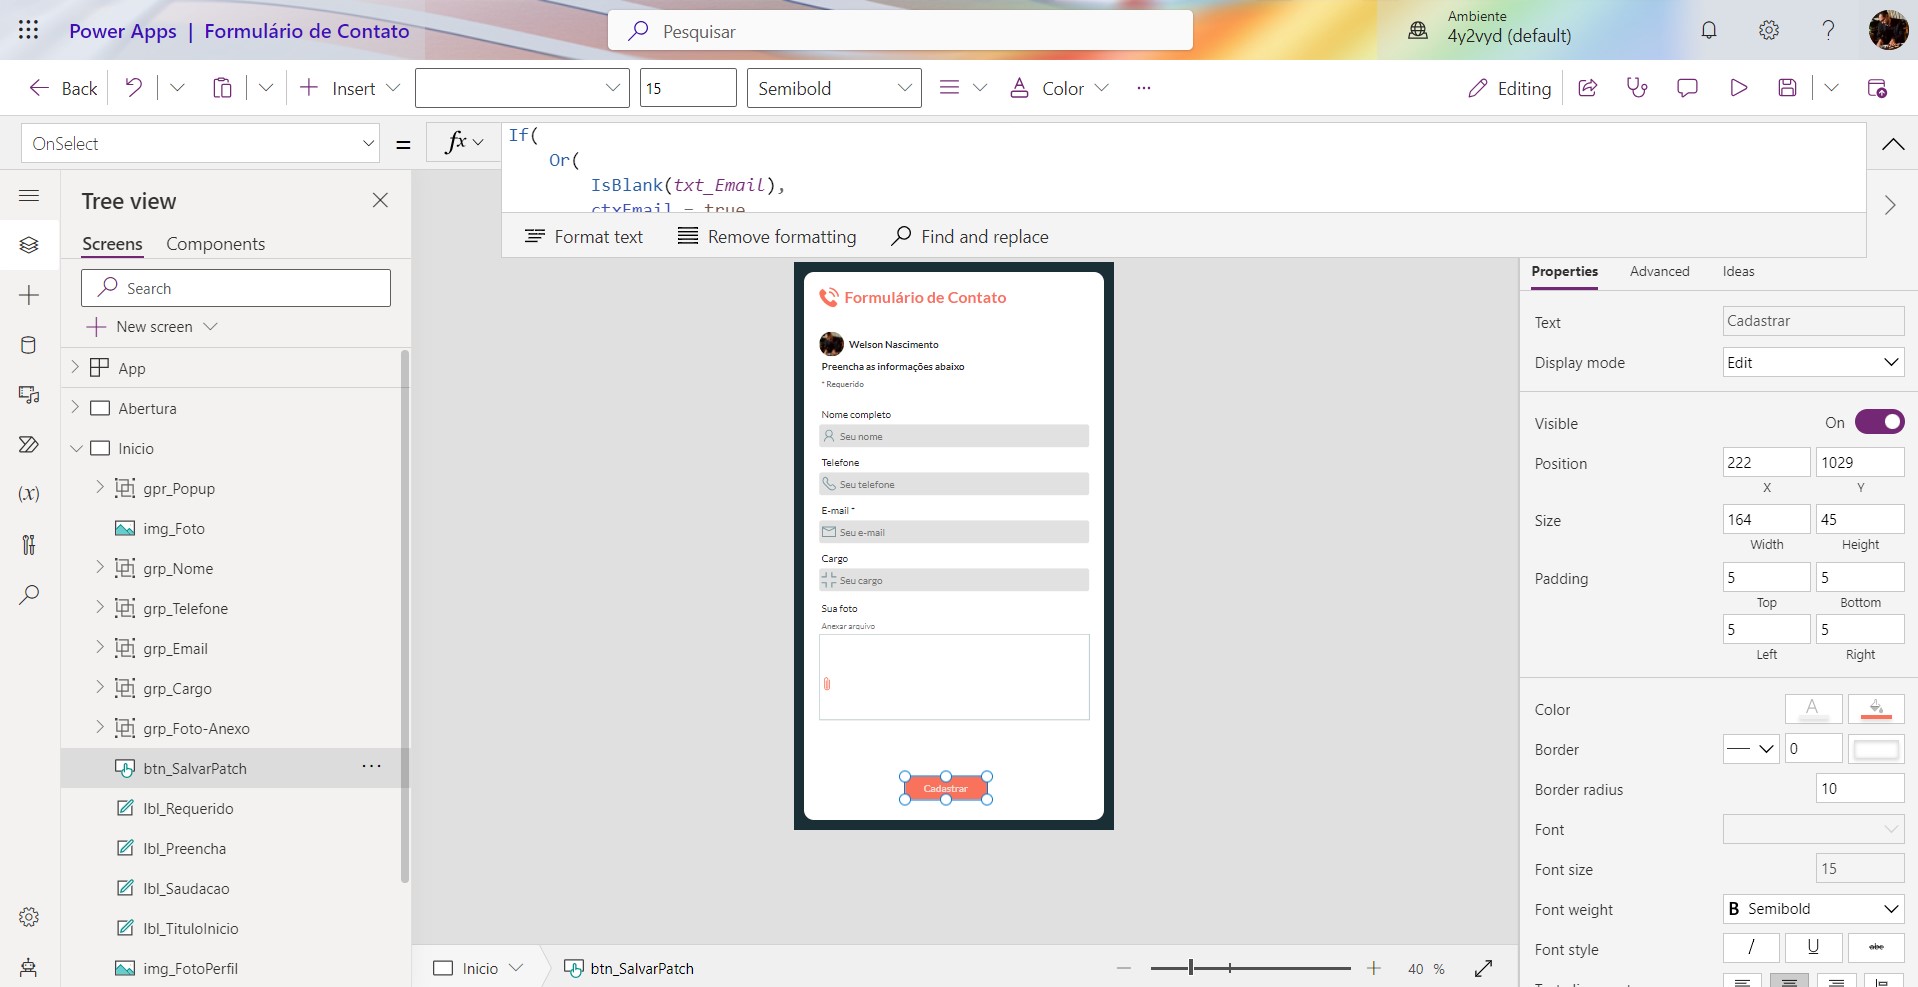Open Variables pane in left sidebar
This screenshot has width=1918, height=987.
pyautogui.click(x=29, y=494)
